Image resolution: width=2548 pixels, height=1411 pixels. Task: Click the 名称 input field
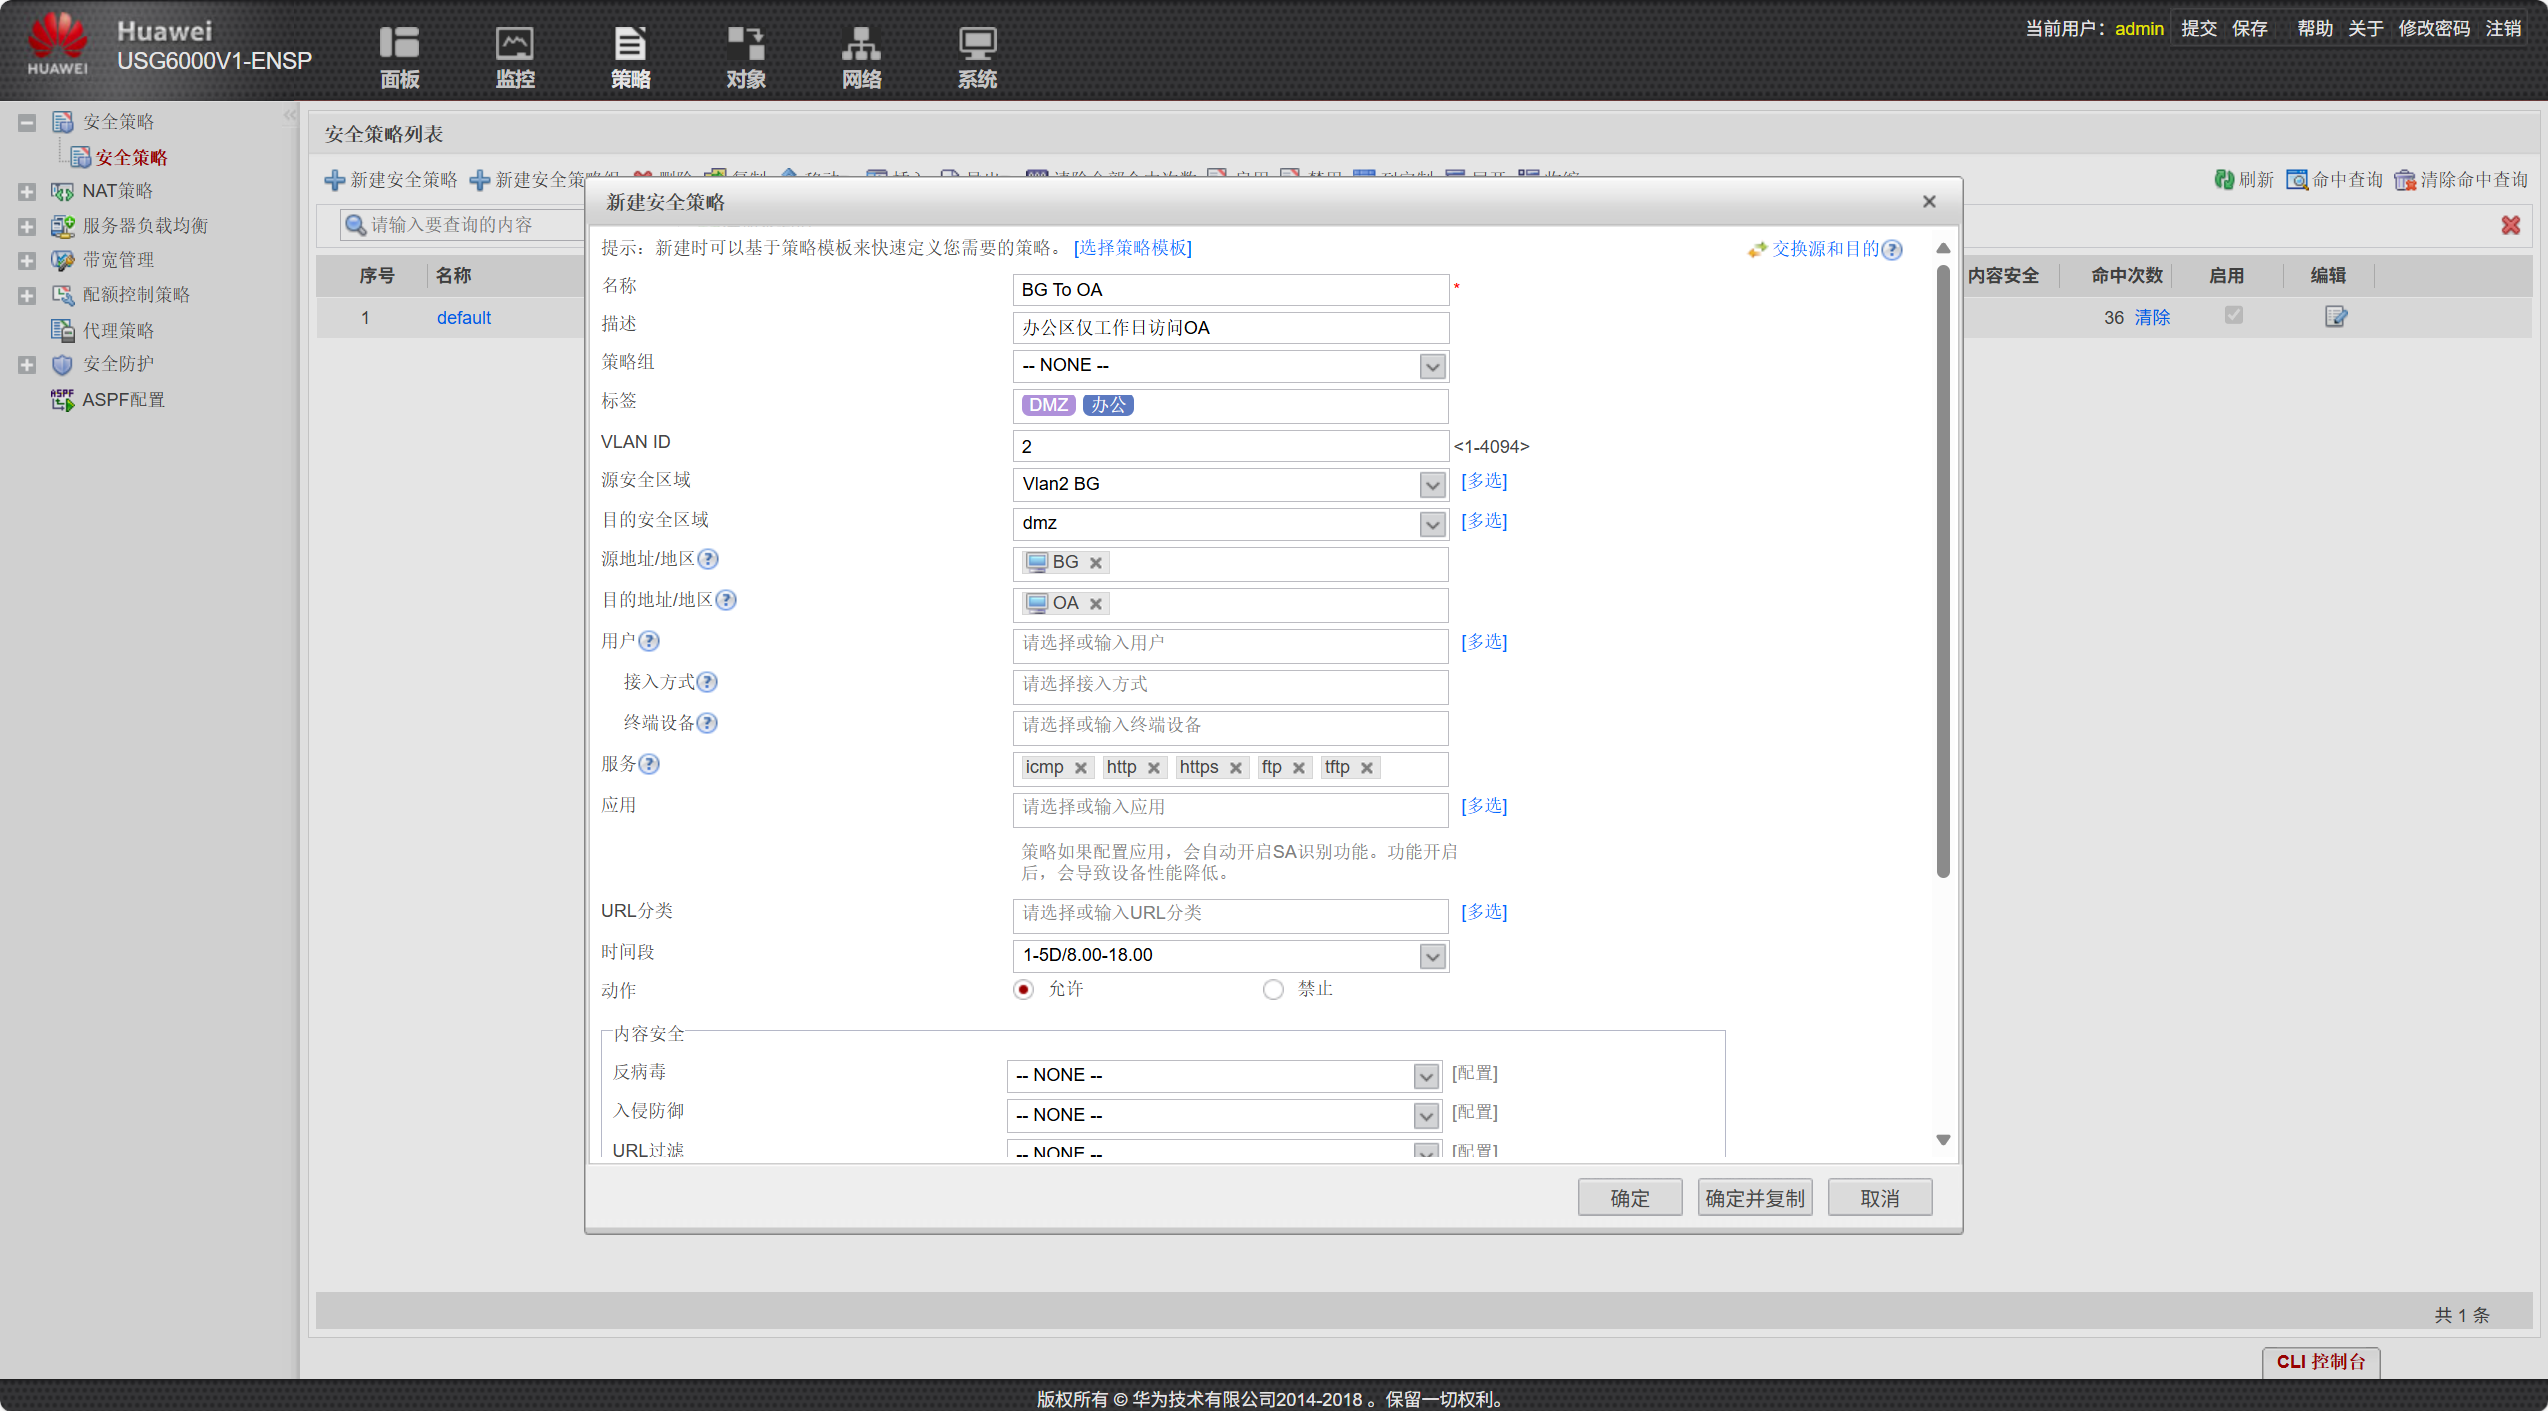click(x=1231, y=290)
